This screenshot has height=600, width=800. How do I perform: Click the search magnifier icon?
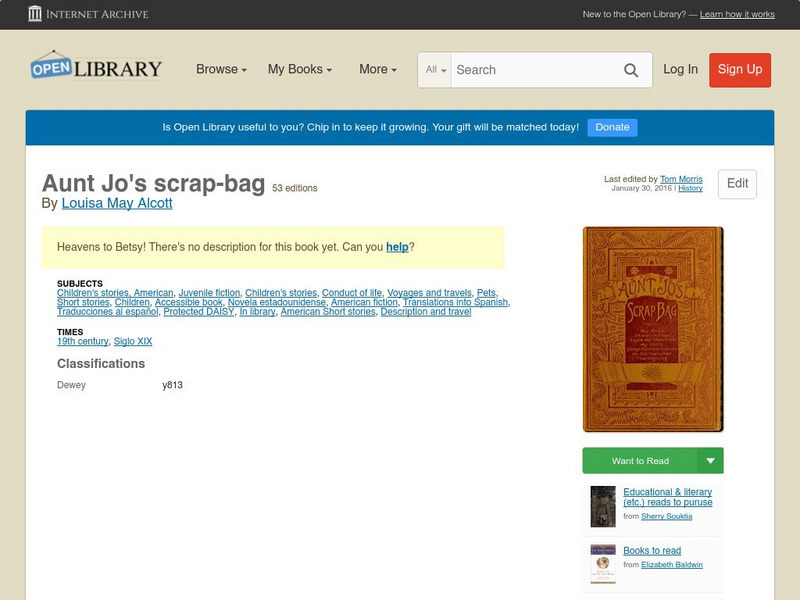631,70
